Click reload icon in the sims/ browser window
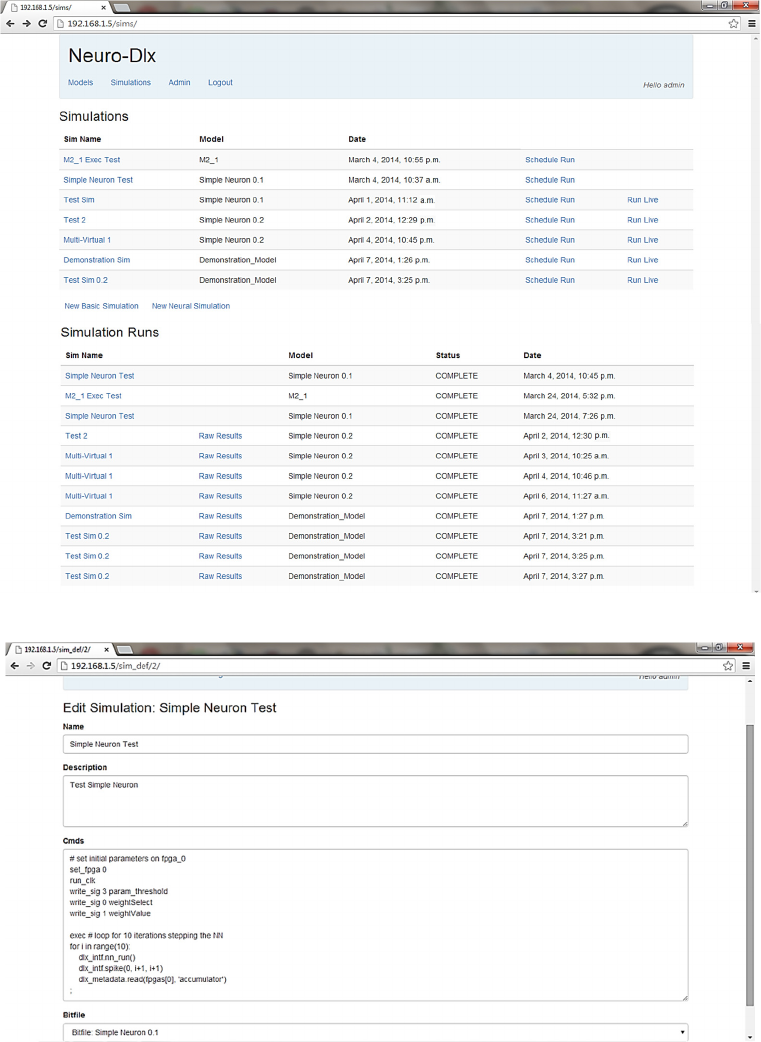 [43, 23]
